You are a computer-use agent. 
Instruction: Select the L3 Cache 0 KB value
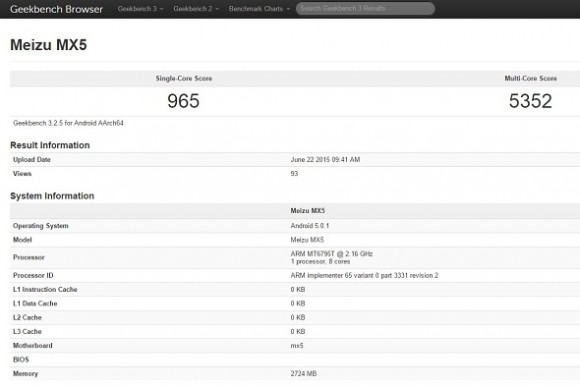[298, 332]
